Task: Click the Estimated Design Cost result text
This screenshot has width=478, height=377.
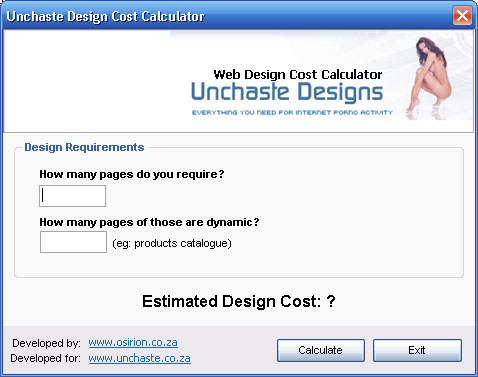Action: (239, 301)
